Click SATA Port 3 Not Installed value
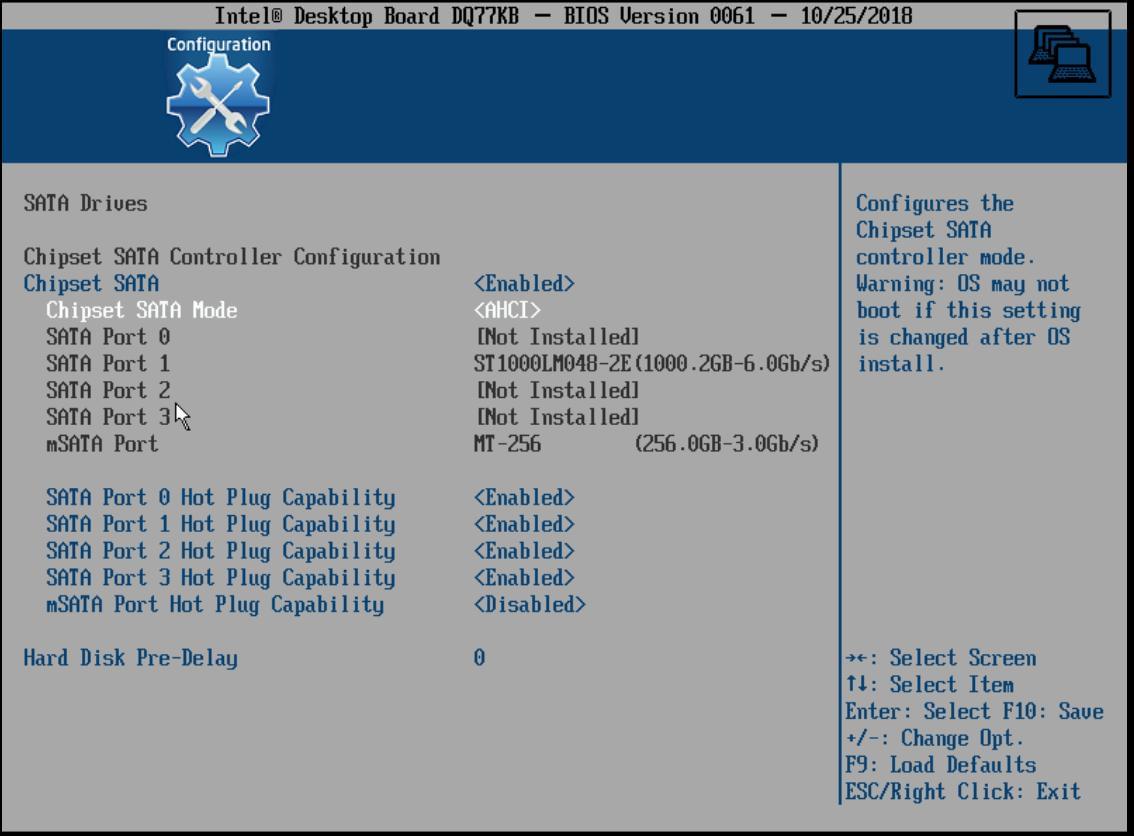 [558, 417]
